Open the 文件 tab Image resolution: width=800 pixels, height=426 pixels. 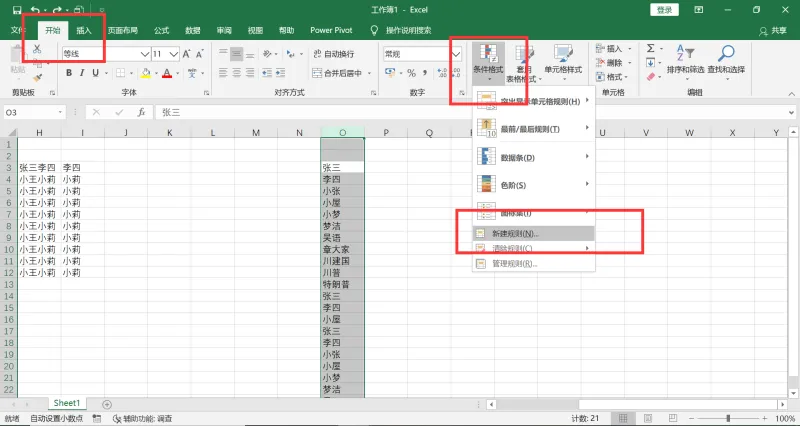tap(17, 30)
